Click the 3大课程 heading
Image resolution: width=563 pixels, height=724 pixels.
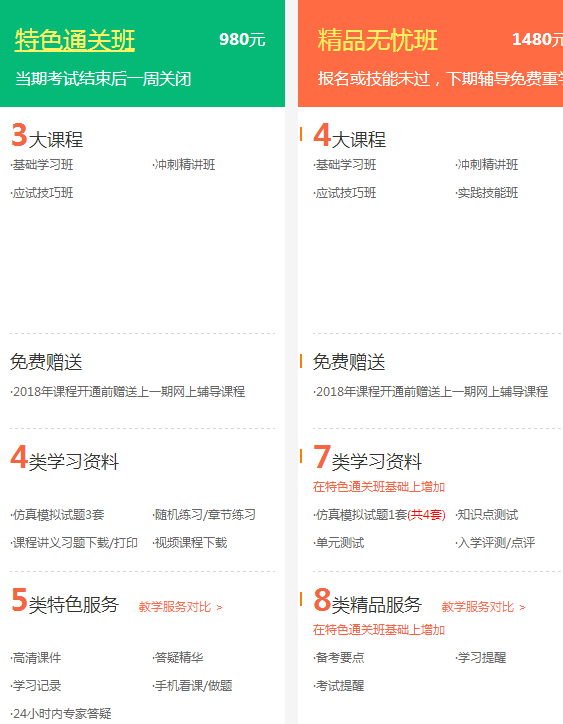click(47, 136)
